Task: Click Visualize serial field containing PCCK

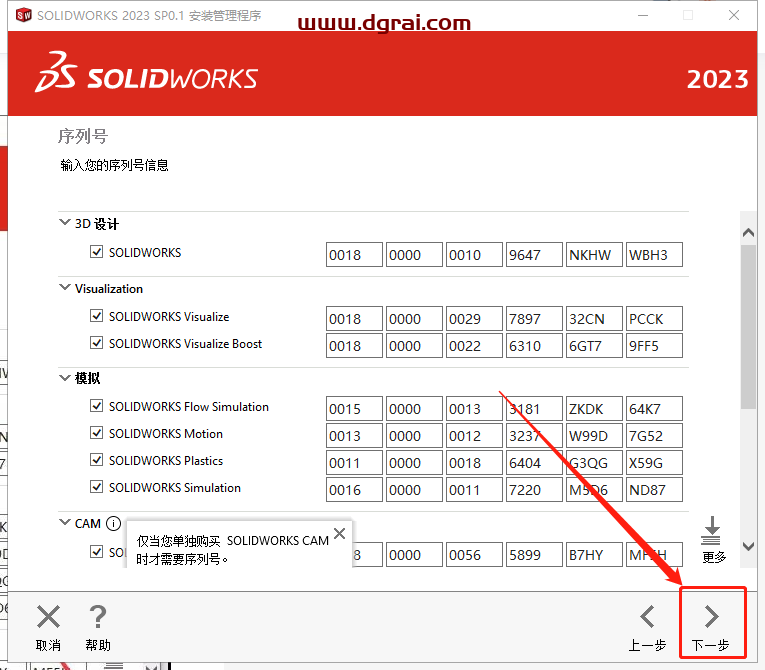Action: click(654, 319)
